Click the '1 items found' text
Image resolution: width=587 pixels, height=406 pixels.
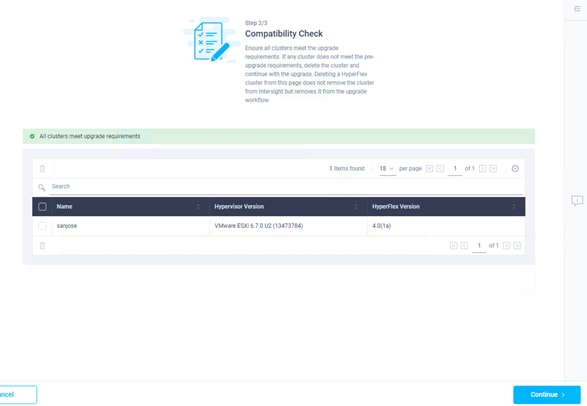[x=347, y=169]
